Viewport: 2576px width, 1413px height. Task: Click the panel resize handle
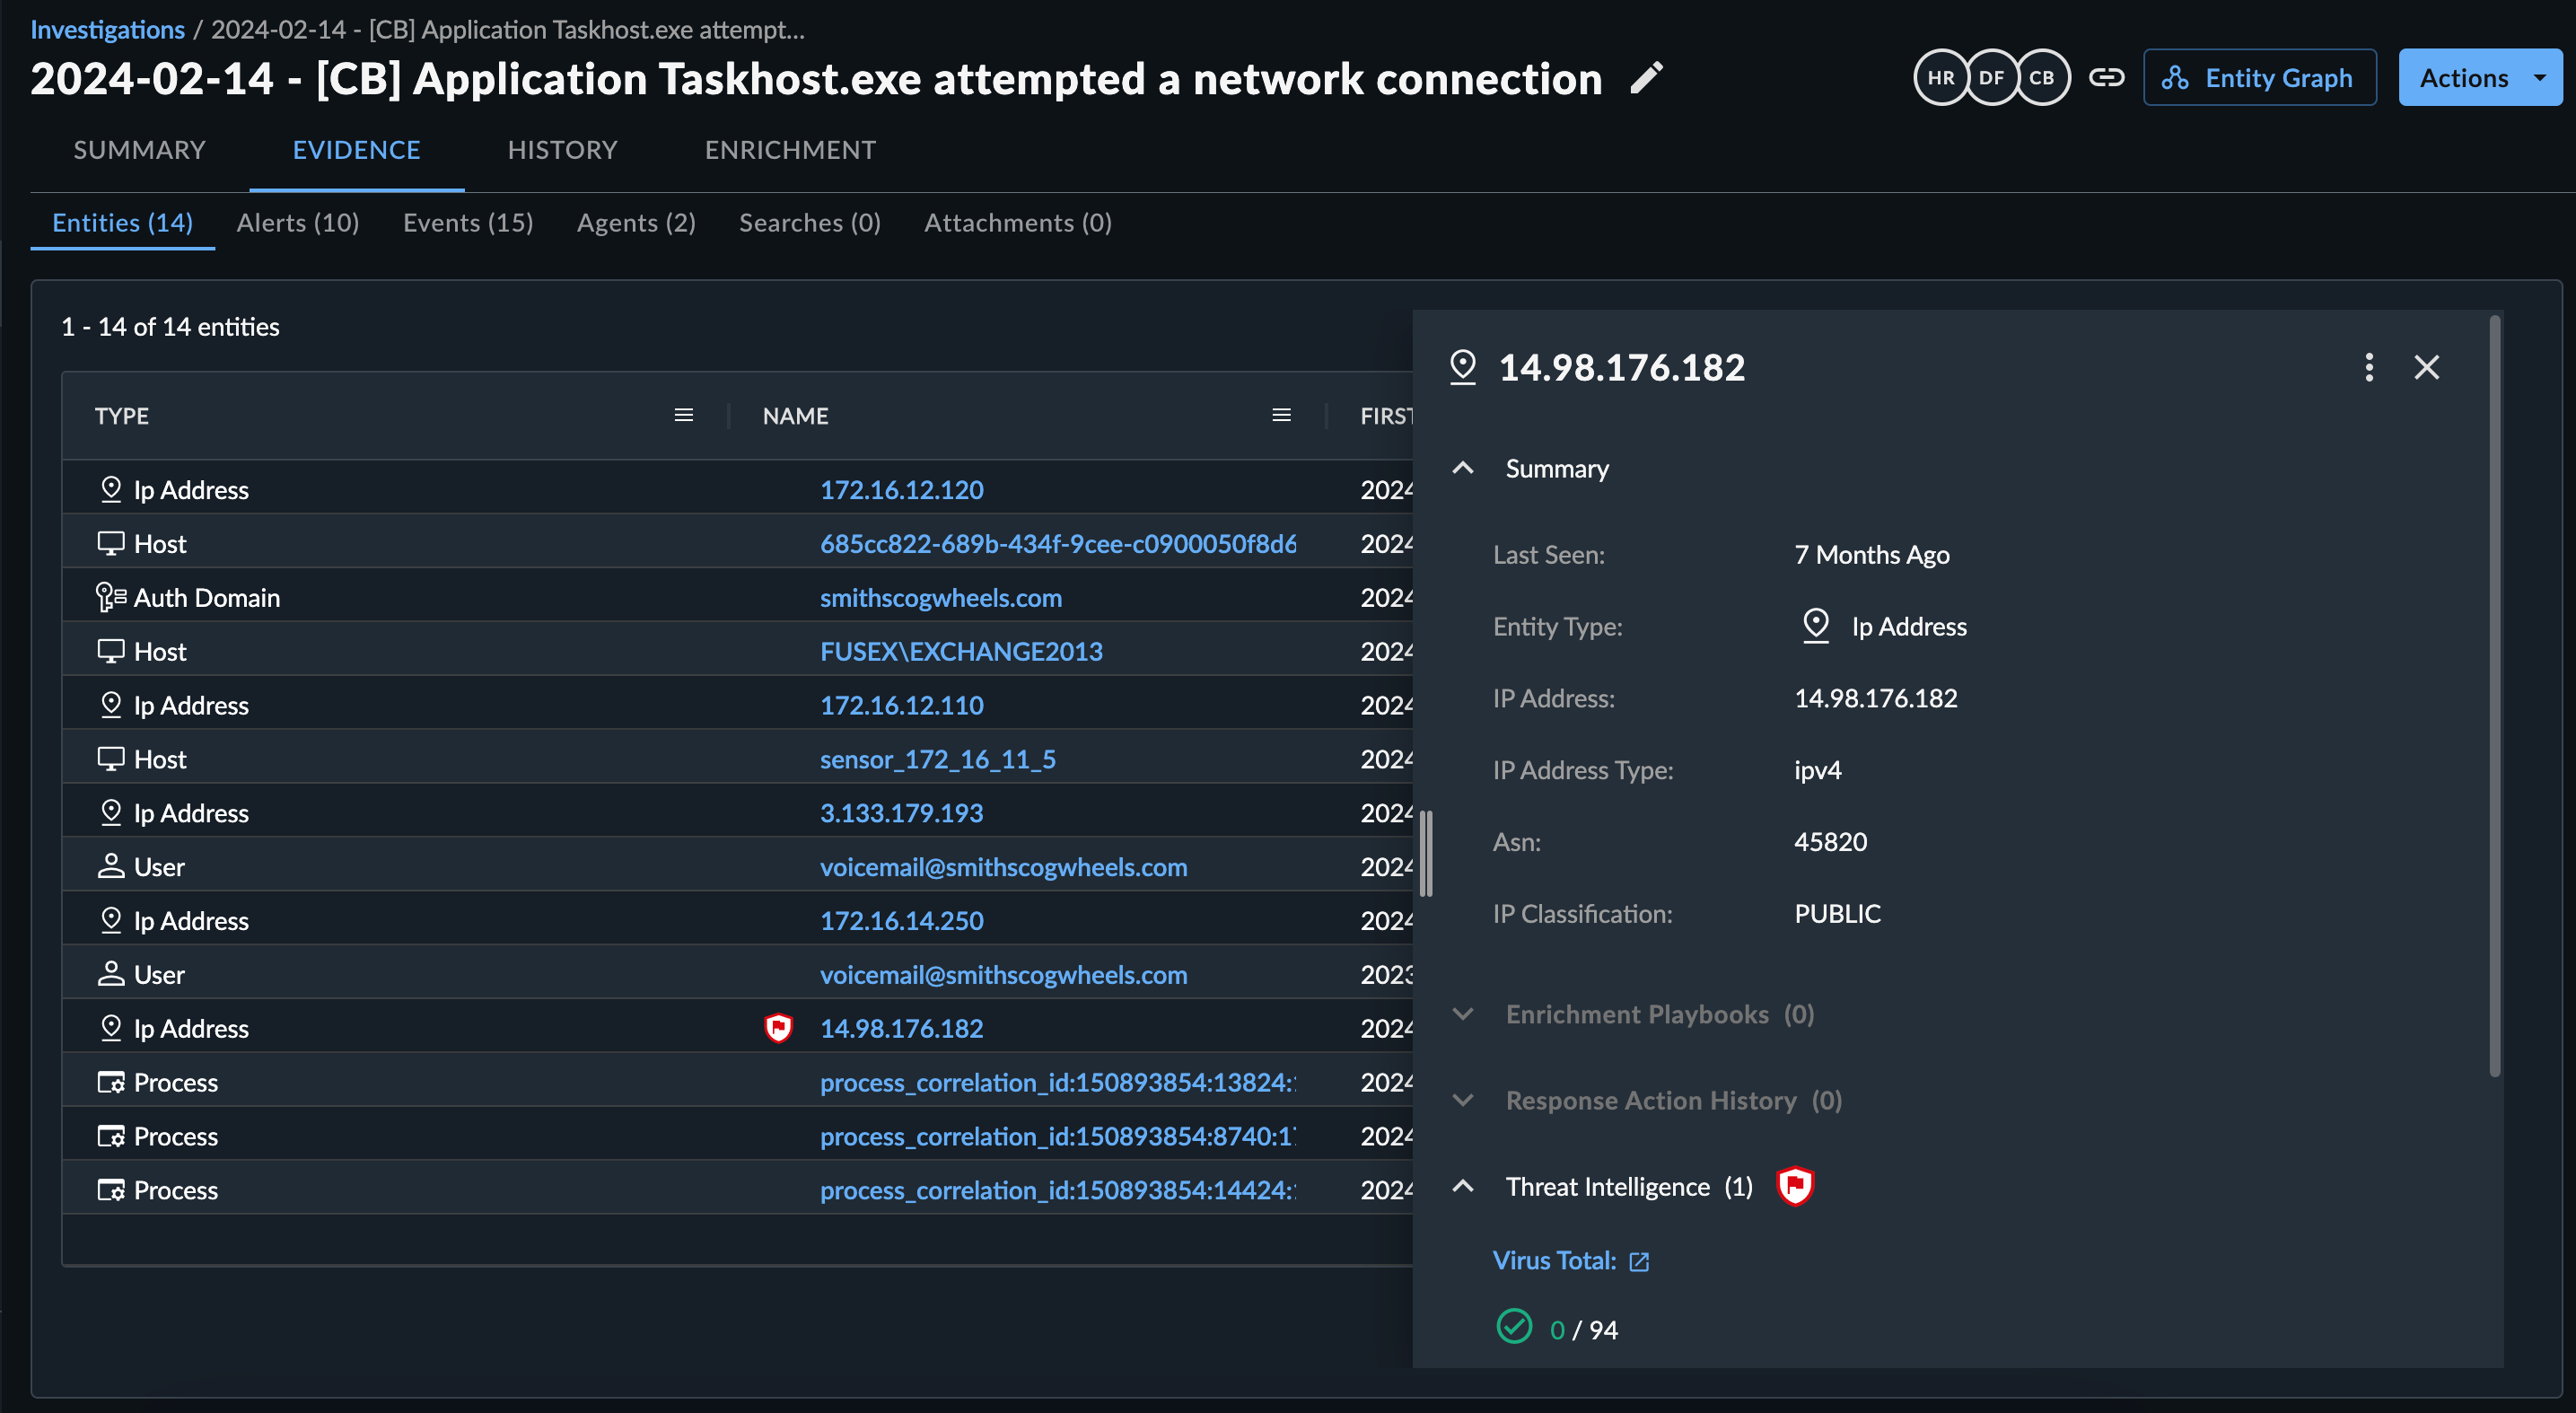click(x=1426, y=853)
